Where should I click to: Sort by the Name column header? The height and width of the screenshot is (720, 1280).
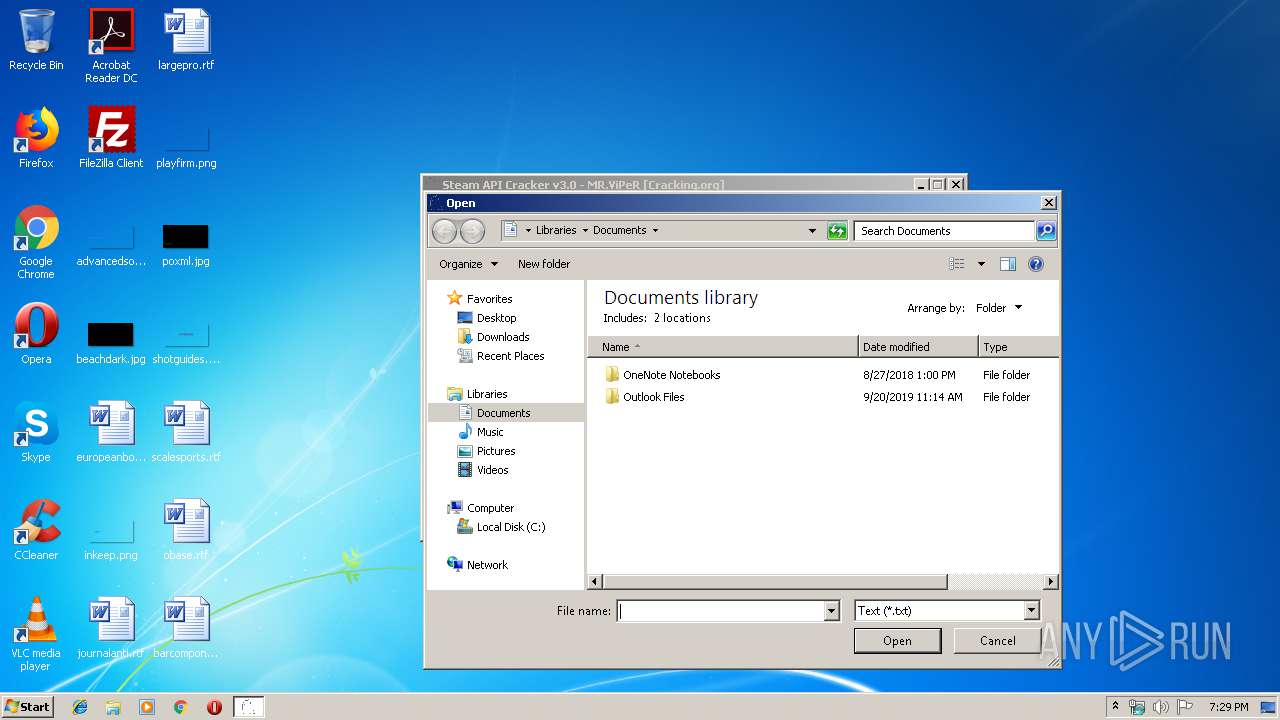[723, 347]
